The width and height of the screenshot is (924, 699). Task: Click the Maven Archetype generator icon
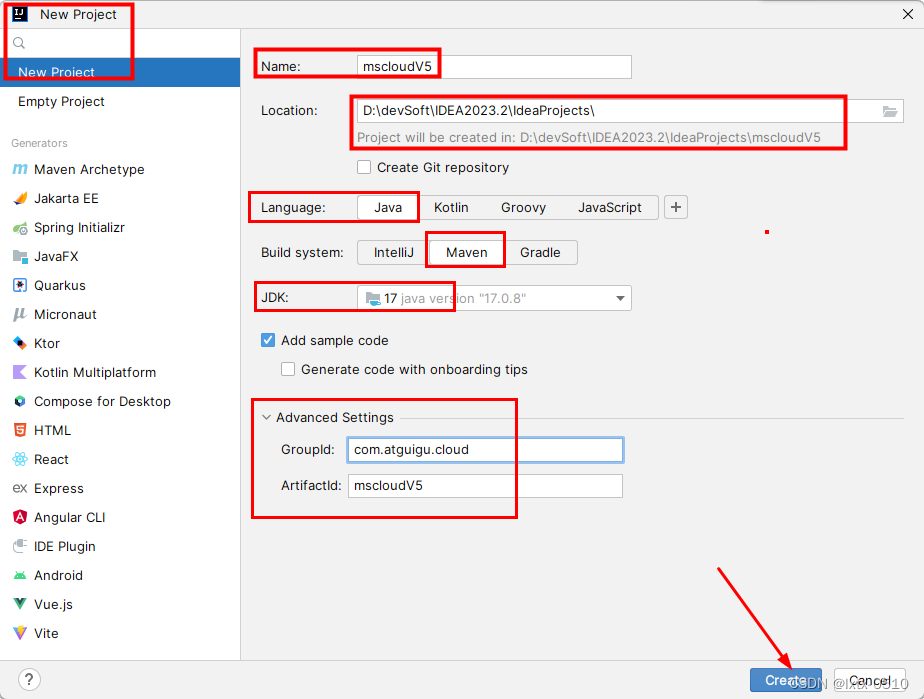[20, 169]
